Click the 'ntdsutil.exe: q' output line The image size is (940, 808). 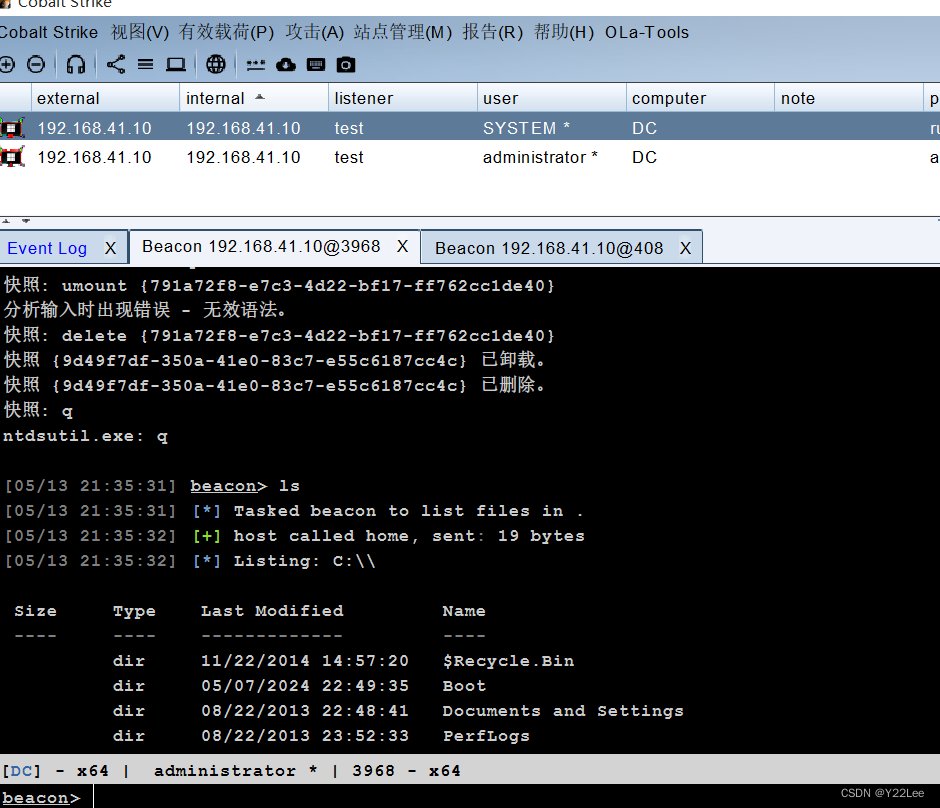coord(85,436)
